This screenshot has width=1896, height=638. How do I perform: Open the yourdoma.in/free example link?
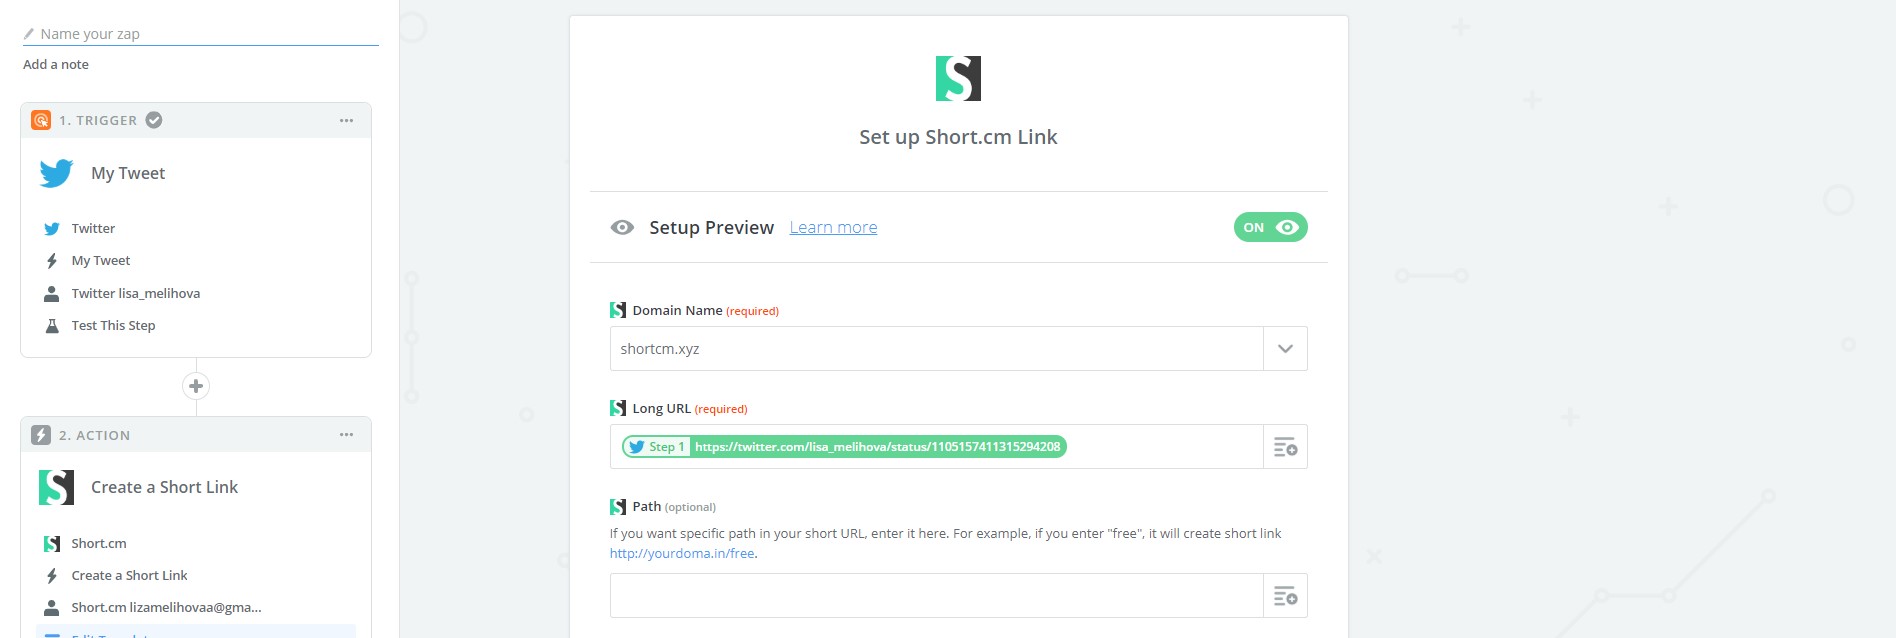[x=682, y=553]
